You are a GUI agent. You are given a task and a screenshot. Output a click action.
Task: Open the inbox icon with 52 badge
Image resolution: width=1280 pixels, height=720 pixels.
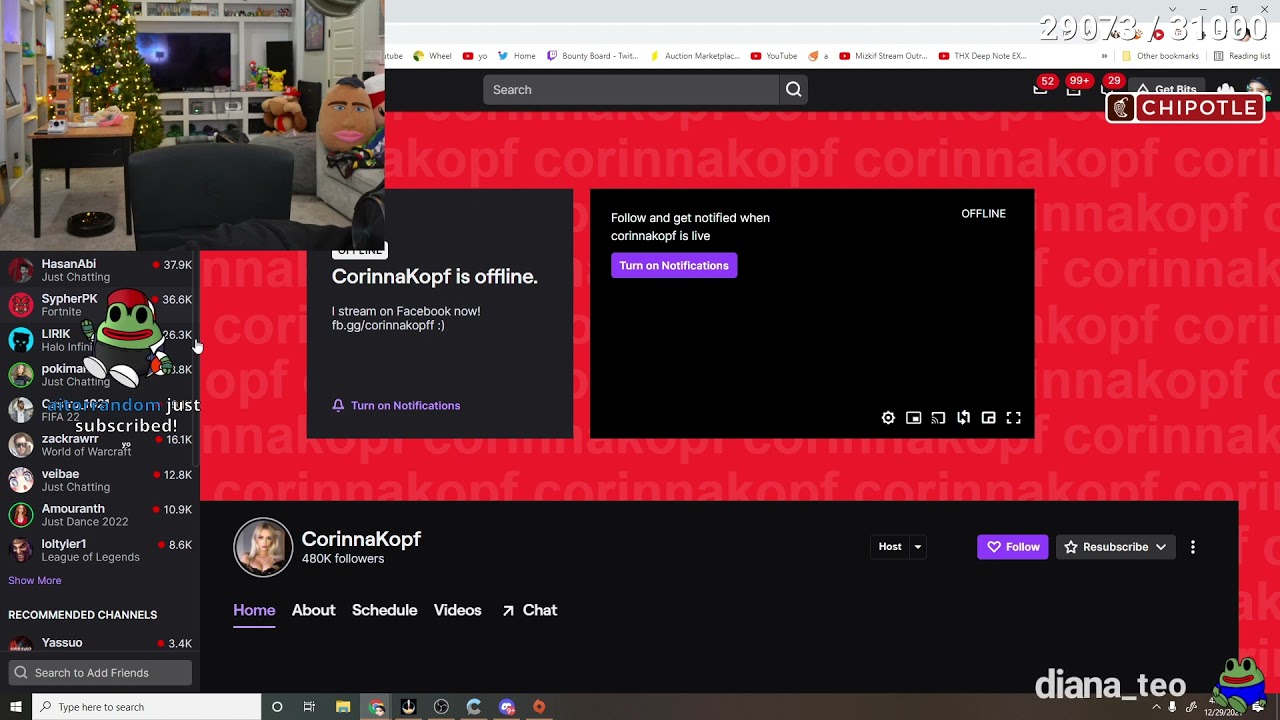coord(1040,89)
